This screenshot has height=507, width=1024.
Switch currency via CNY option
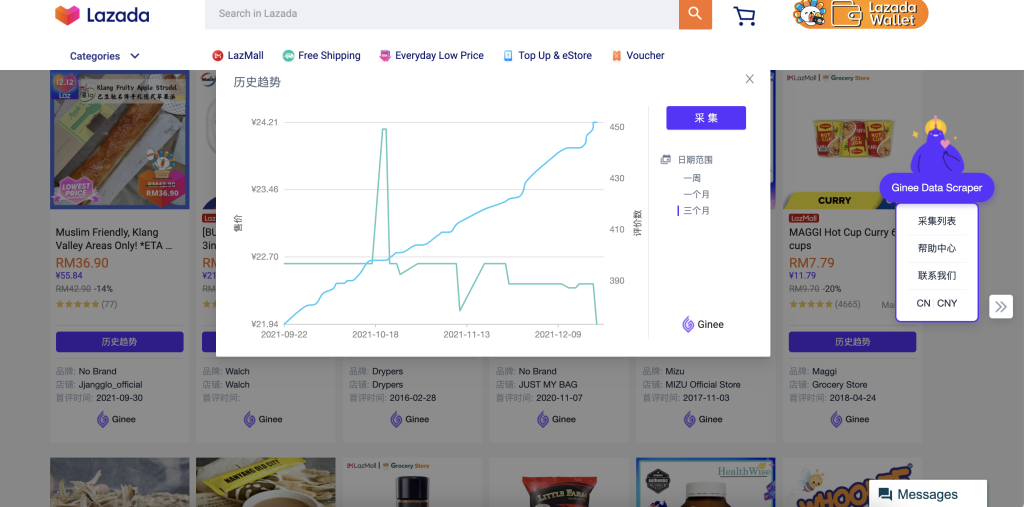pos(947,303)
